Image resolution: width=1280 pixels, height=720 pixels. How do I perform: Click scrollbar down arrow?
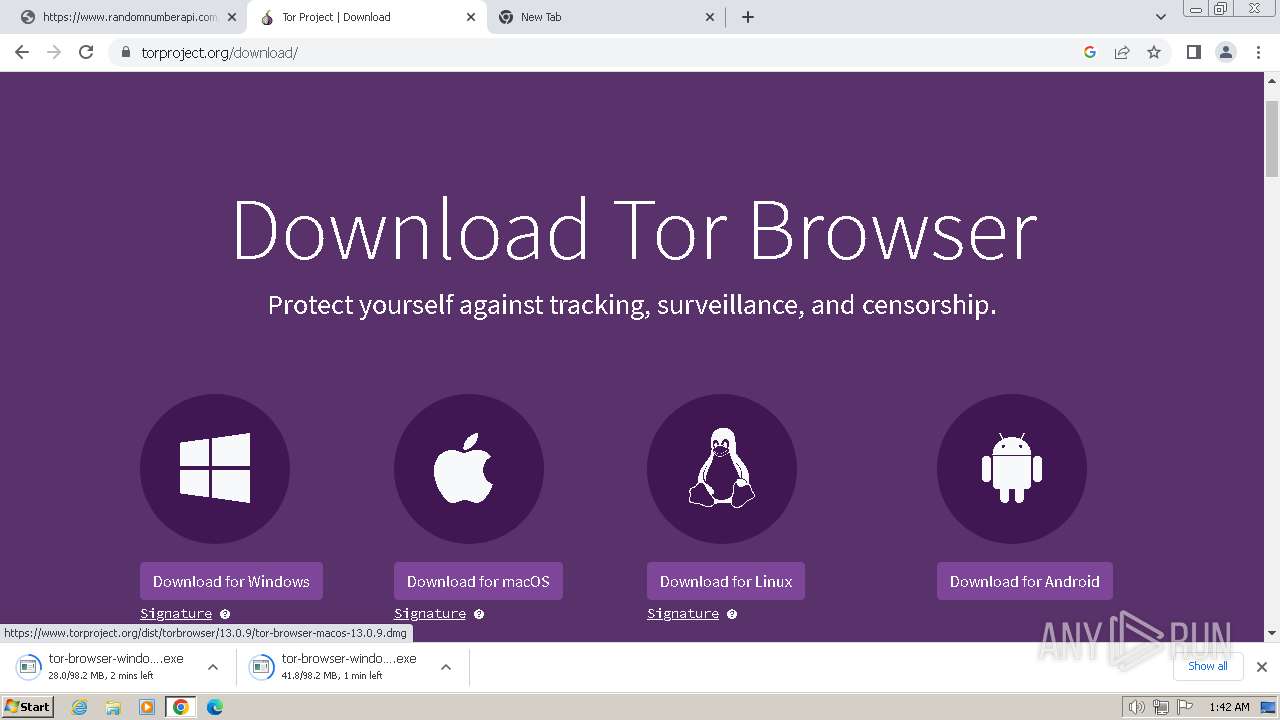click(x=1272, y=633)
